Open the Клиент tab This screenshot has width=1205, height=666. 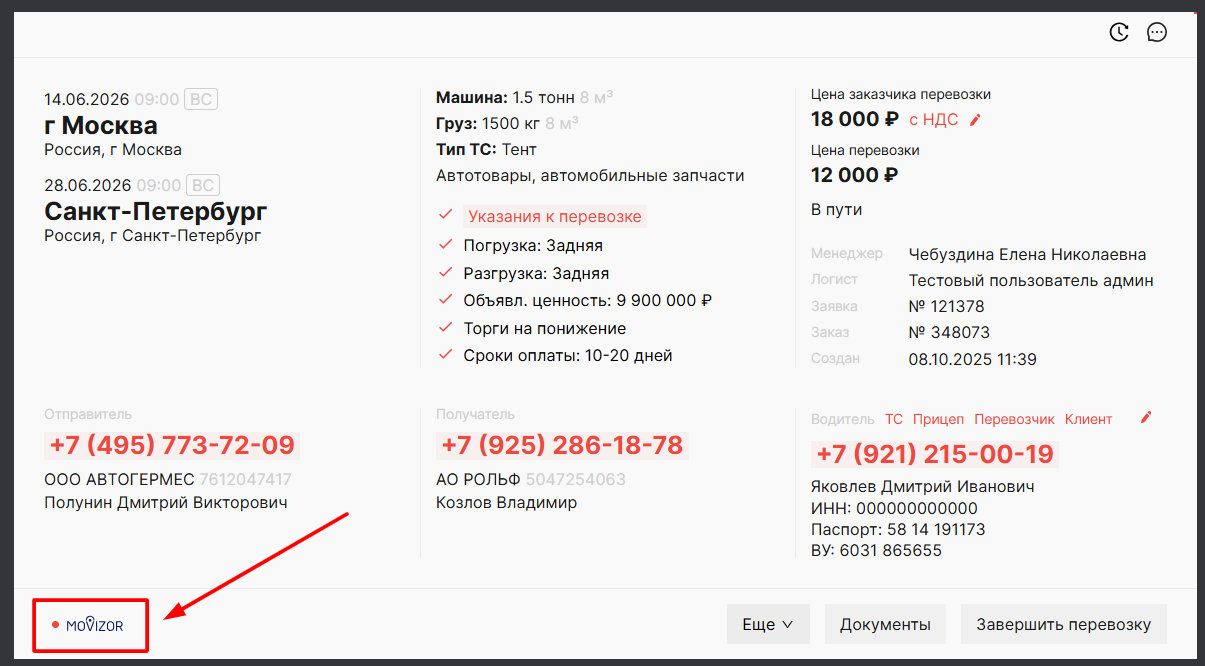click(x=1088, y=419)
